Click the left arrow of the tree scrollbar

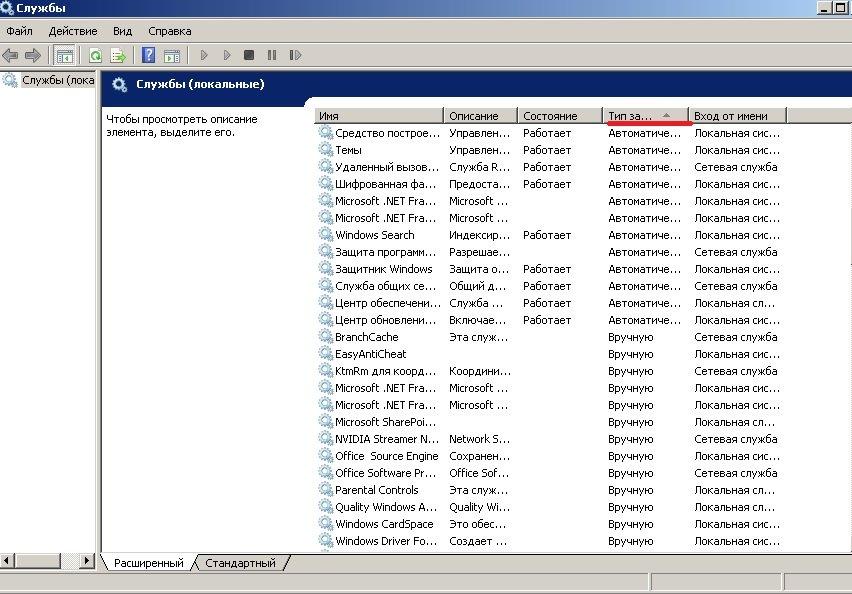[7, 560]
